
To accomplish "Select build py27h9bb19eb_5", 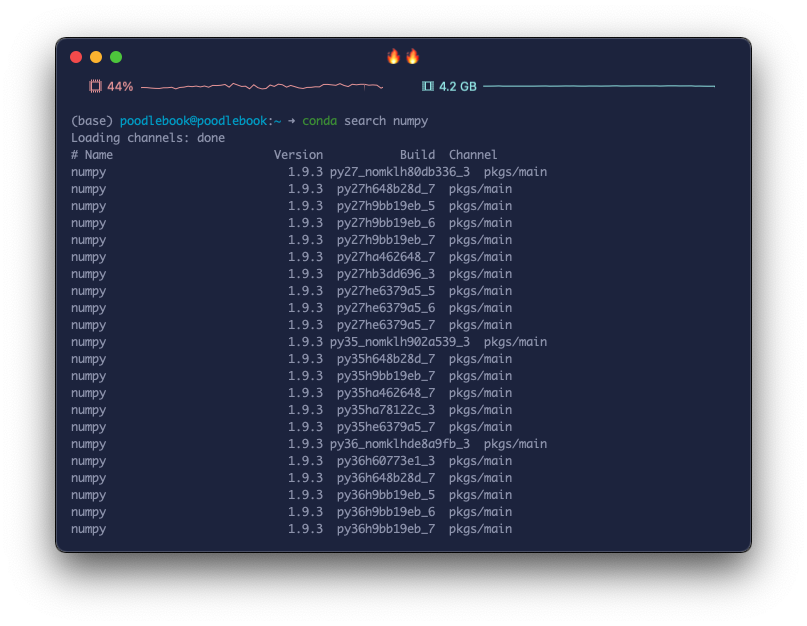I will (x=386, y=206).
